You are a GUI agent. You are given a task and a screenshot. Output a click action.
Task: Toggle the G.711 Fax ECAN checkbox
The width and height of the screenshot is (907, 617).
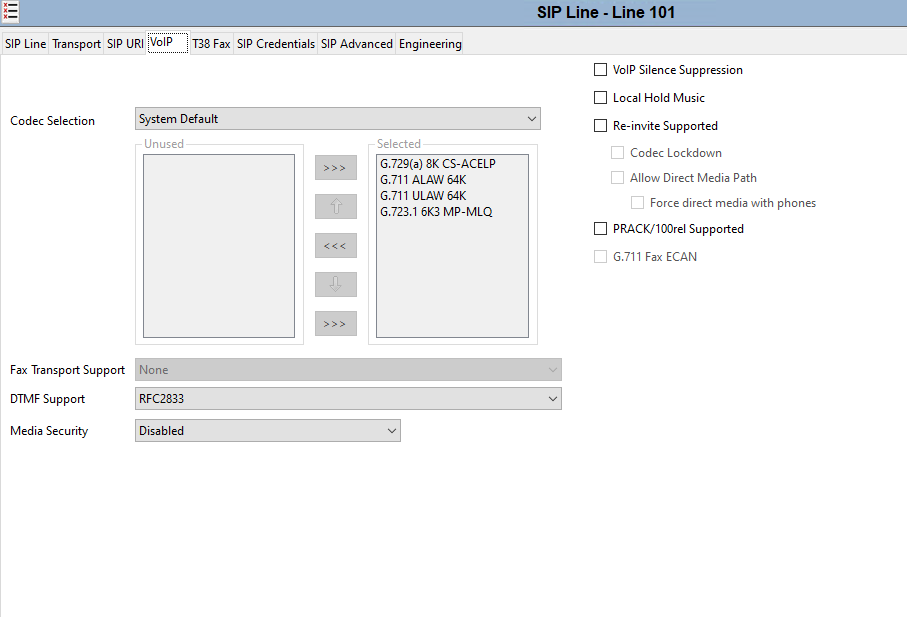pyautogui.click(x=600, y=257)
